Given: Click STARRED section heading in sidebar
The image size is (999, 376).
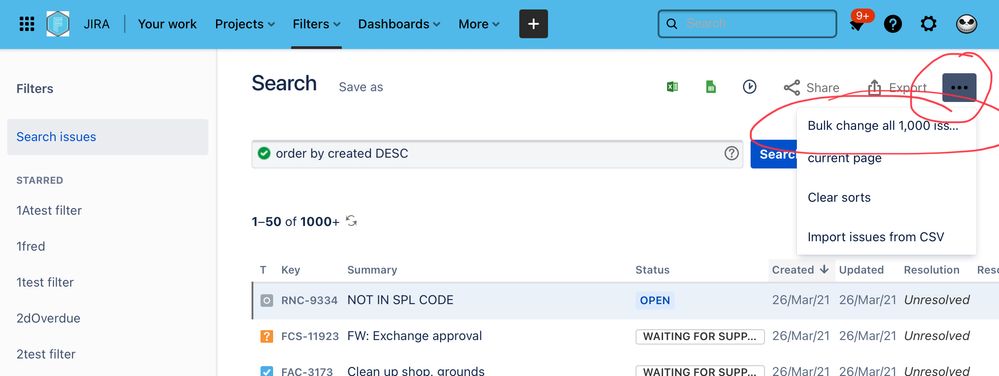Looking at the screenshot, I should [x=40, y=180].
